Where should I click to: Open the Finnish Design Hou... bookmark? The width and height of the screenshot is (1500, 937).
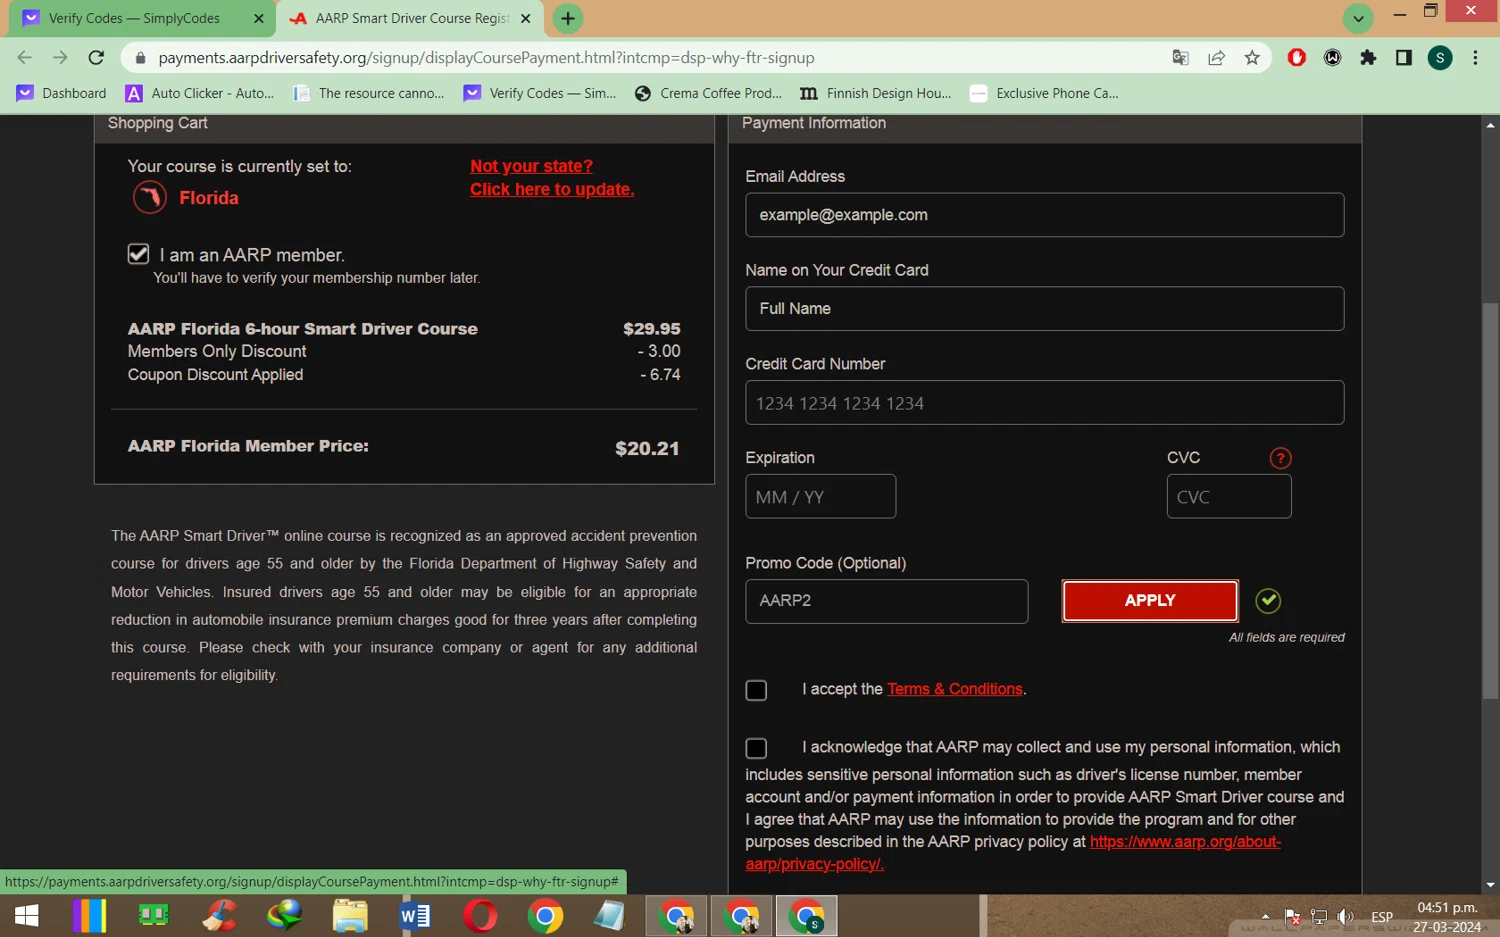pyautogui.click(x=876, y=93)
